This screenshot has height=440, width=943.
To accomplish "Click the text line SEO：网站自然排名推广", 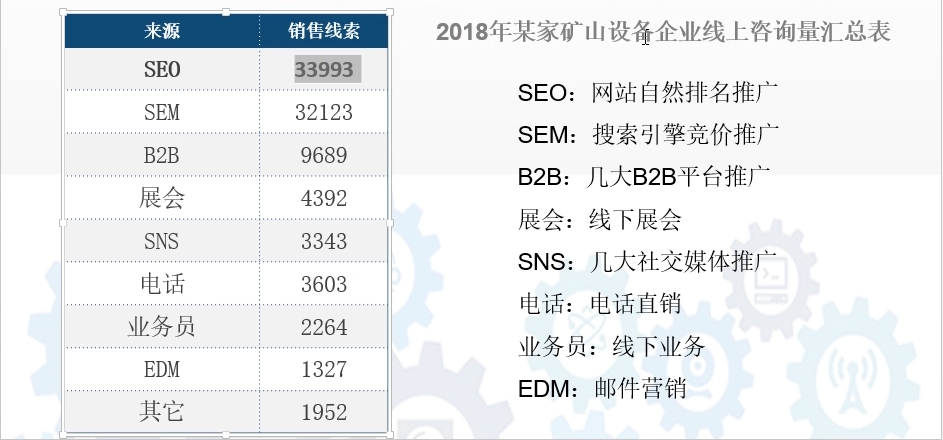I will point(648,93).
